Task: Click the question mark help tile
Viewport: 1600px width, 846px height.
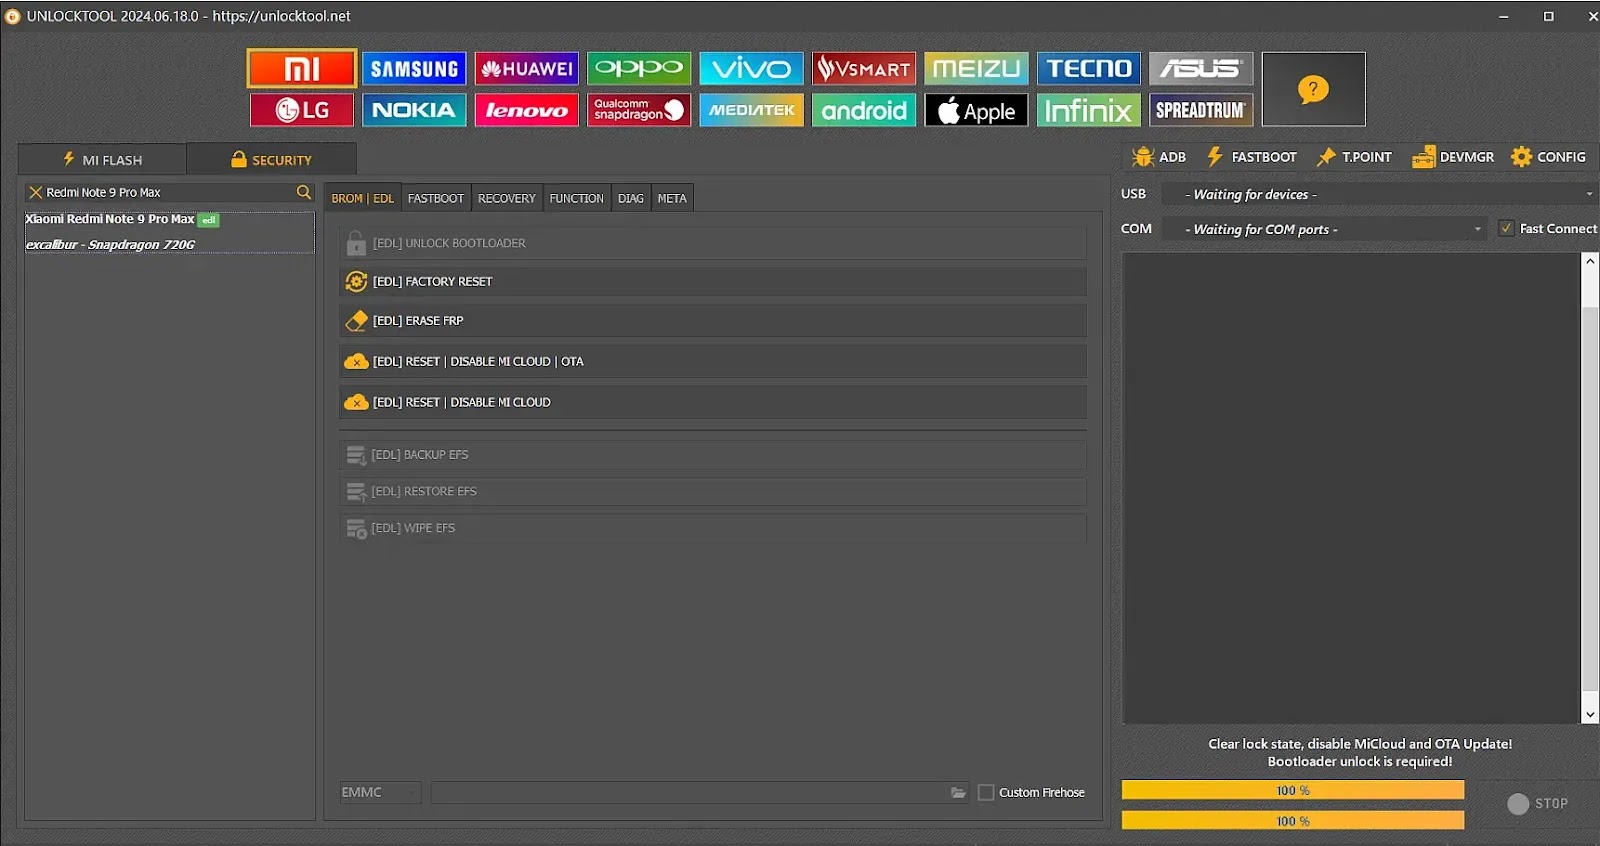Action: [1313, 89]
